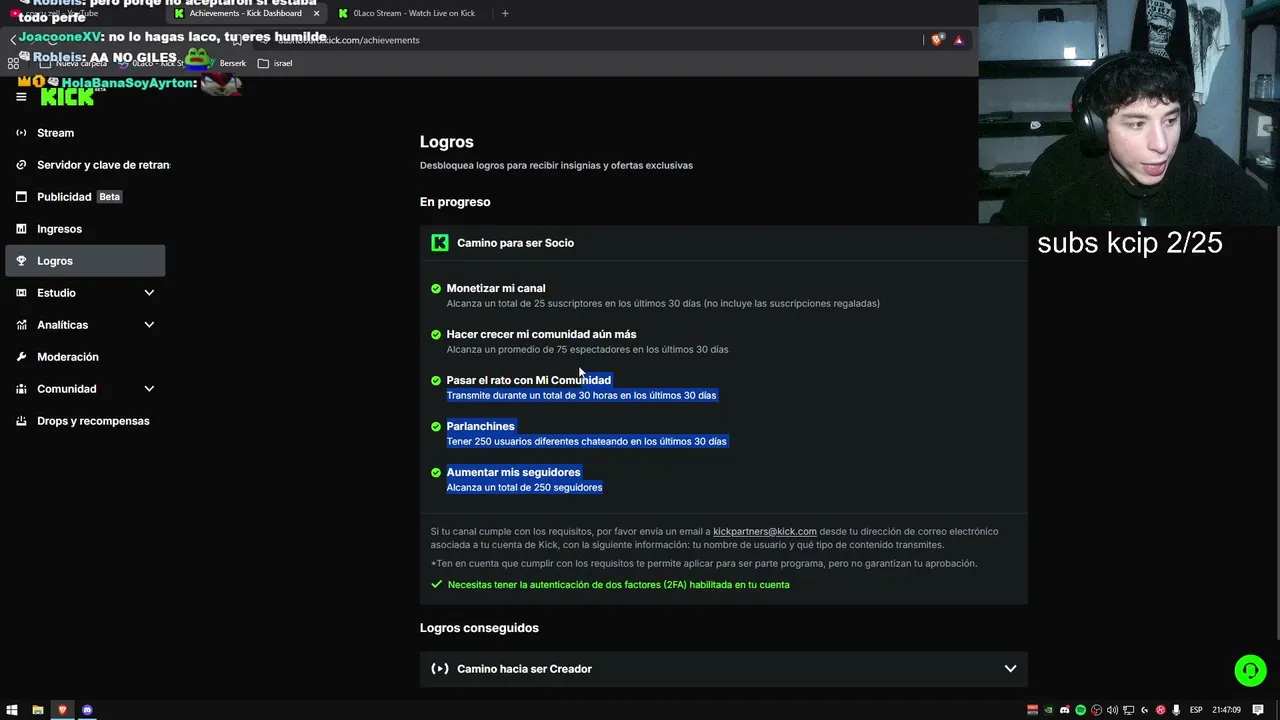This screenshot has width=1280, height=720.
Task: Click the kickpartners@kick.com email link
Action: [x=765, y=531]
